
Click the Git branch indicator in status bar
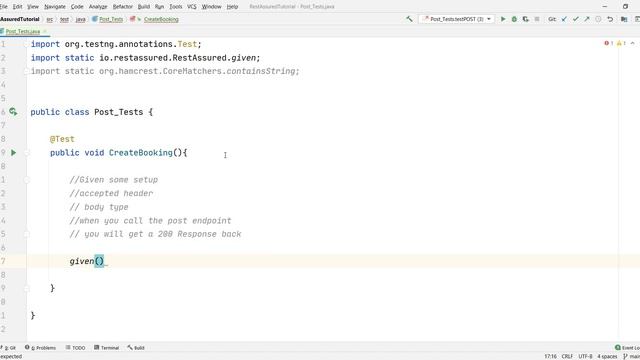click(x=631, y=356)
